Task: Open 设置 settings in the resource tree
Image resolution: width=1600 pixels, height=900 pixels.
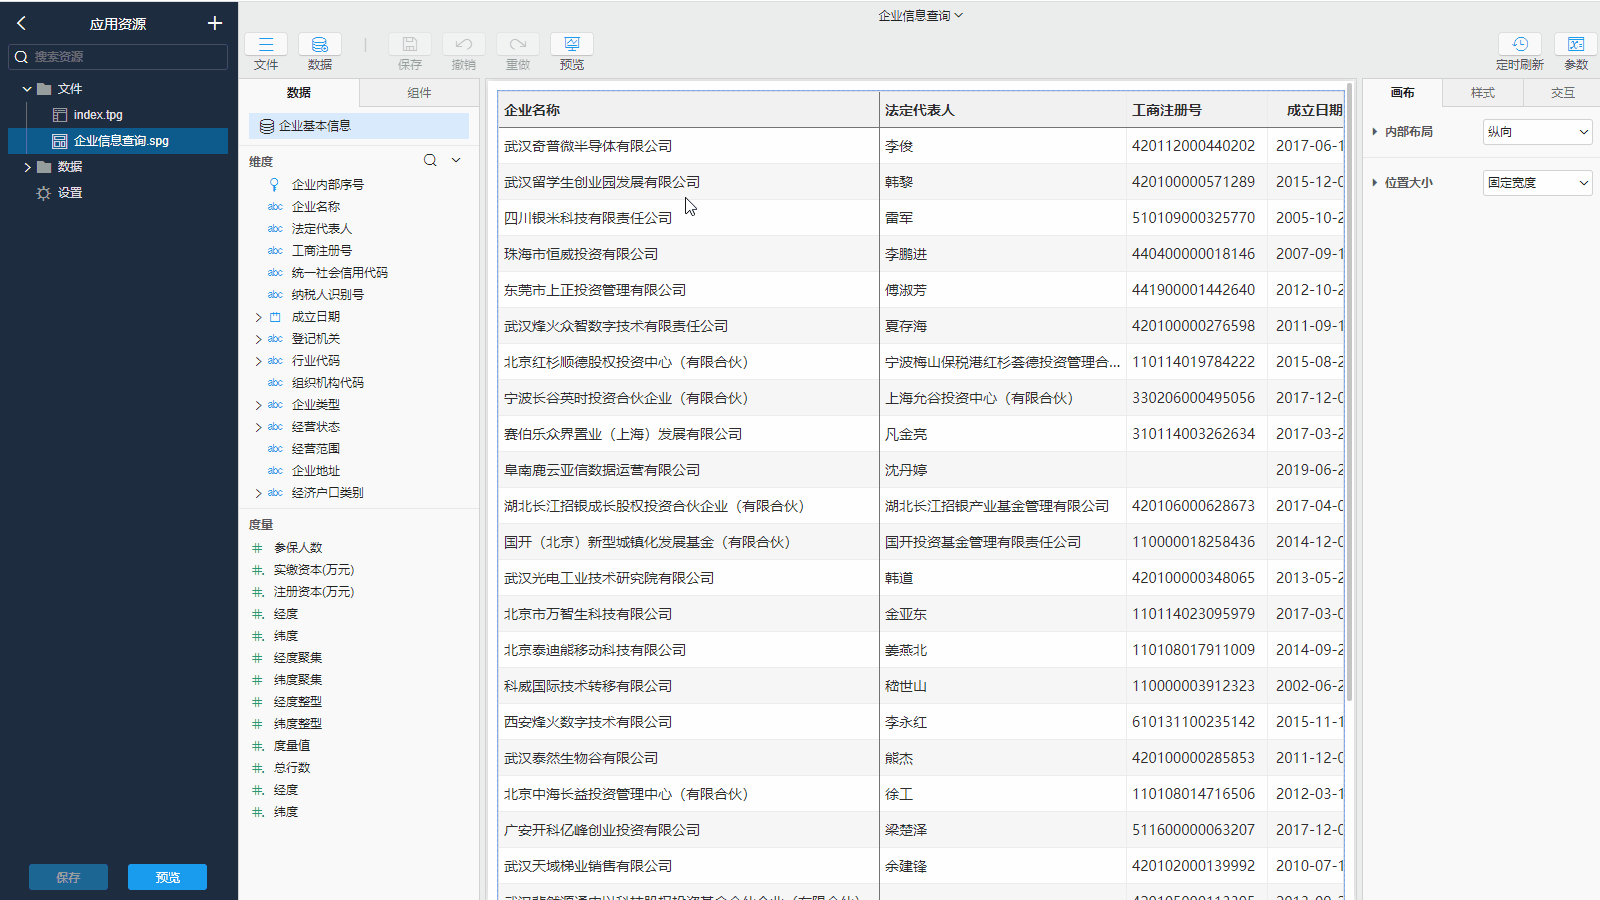Action: pyautogui.click(x=71, y=193)
